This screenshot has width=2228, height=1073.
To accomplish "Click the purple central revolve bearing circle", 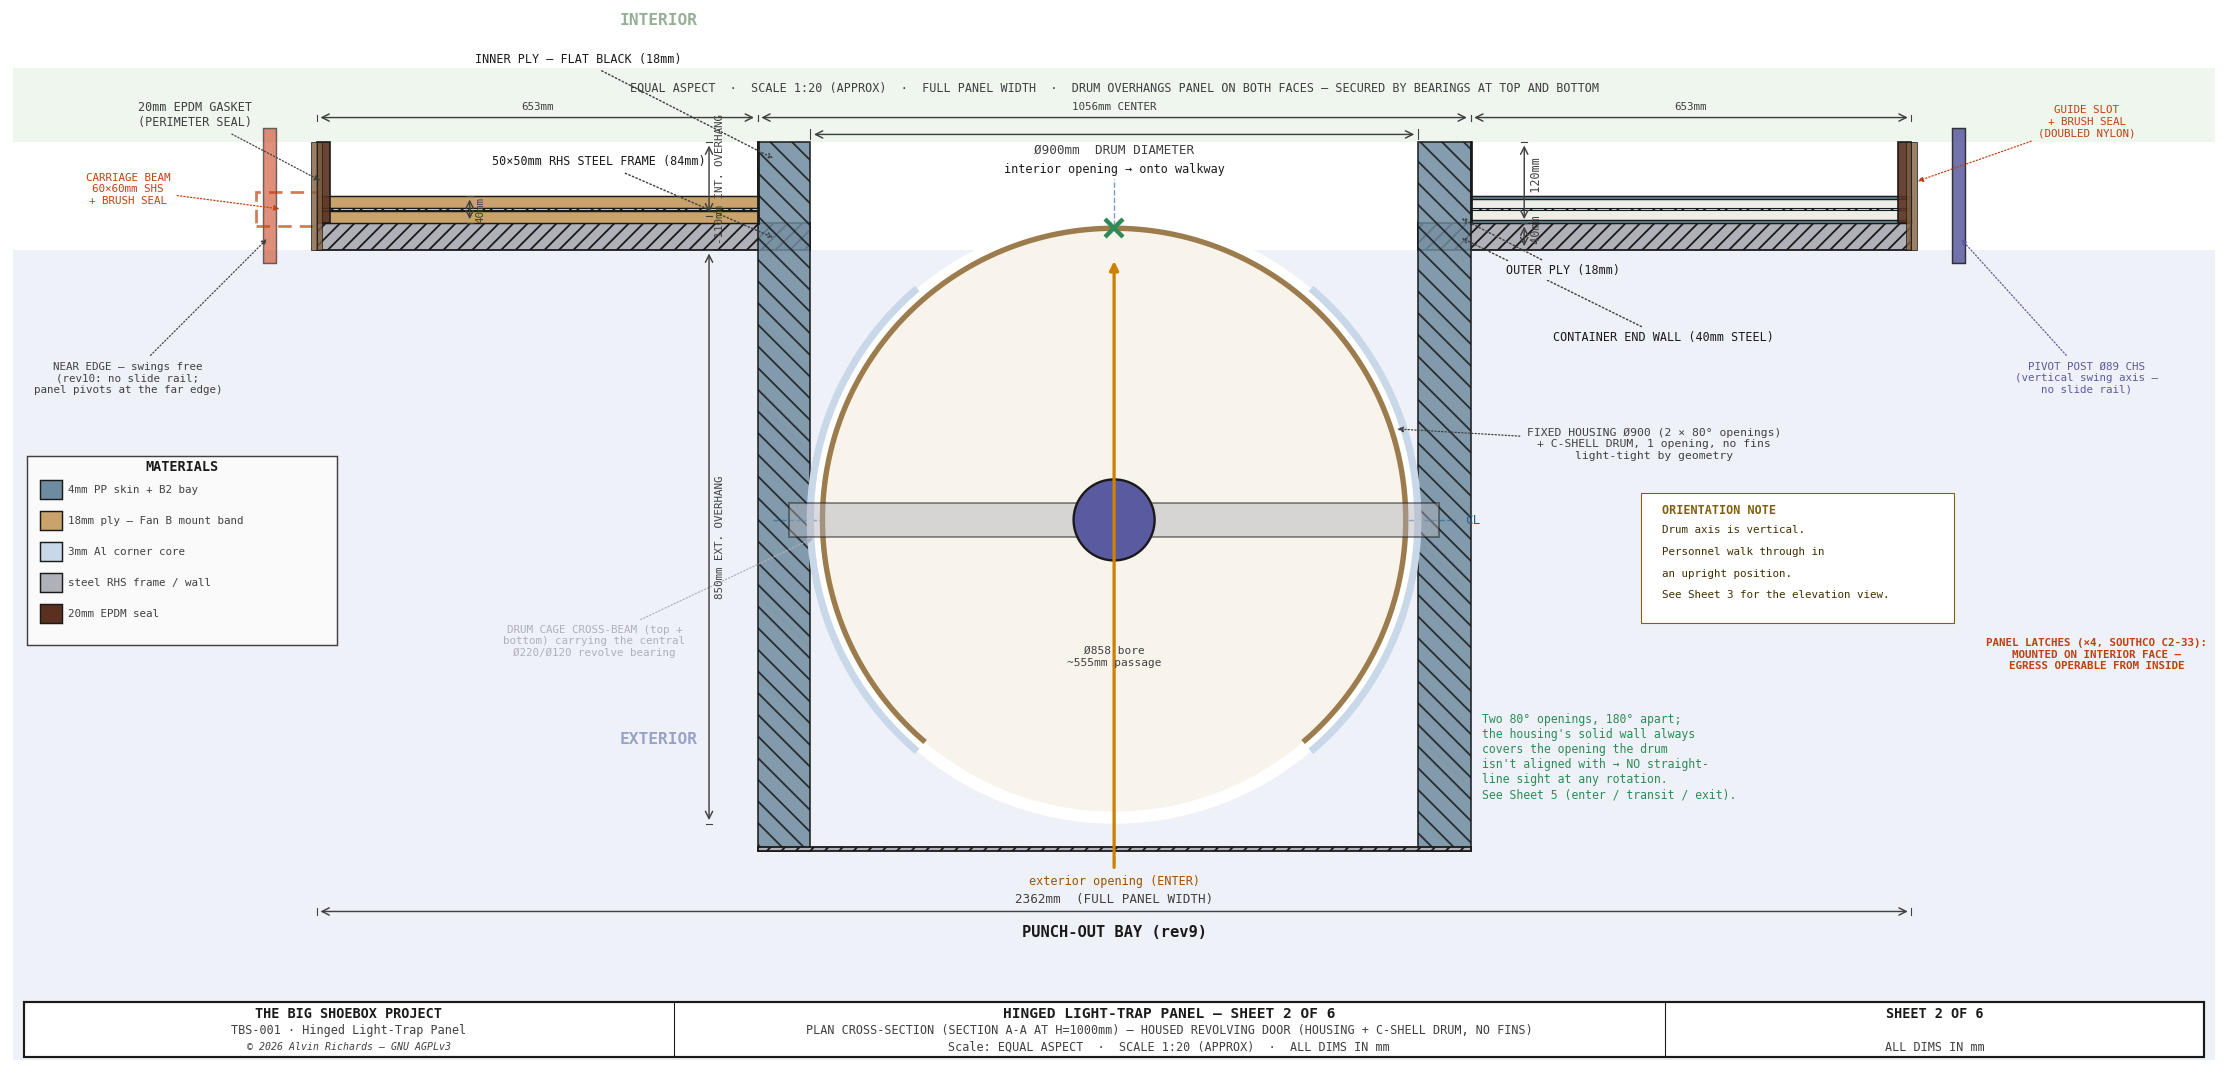I will (x=1114, y=520).
